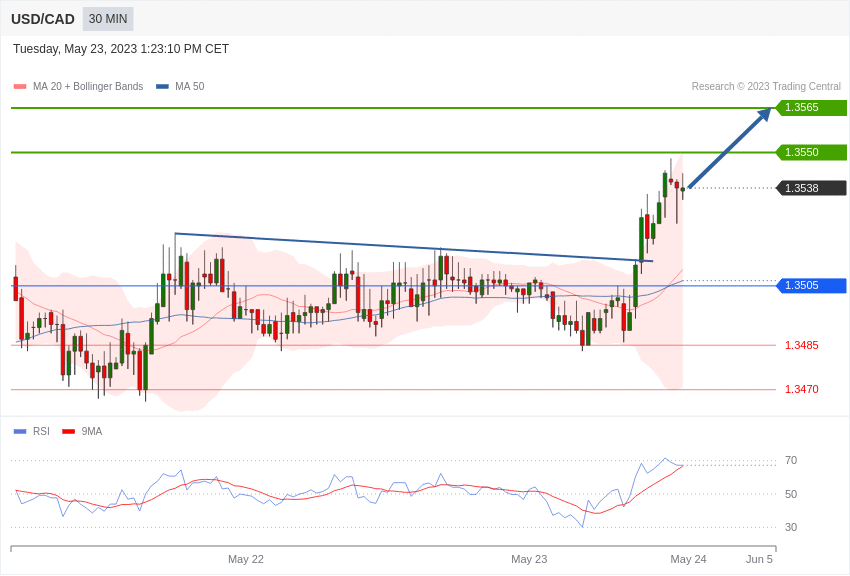Click the RSI 30 axis label
Screen dimensions: 850x576
[791, 527]
